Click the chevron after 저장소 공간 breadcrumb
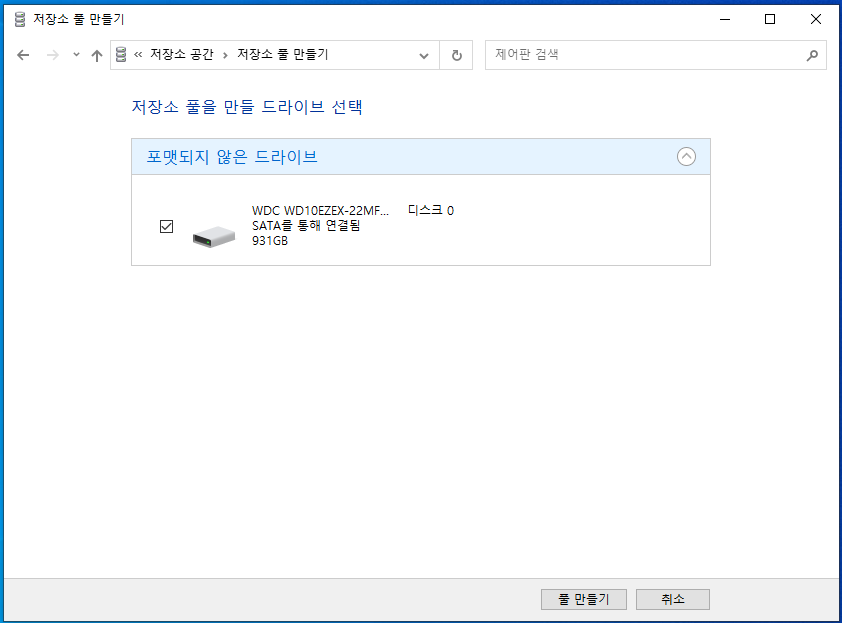 tap(225, 55)
